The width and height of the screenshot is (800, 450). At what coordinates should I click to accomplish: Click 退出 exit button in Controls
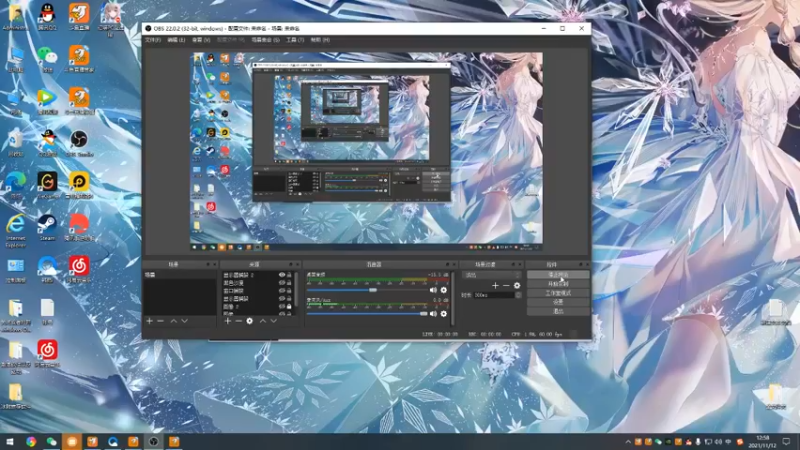click(x=558, y=311)
